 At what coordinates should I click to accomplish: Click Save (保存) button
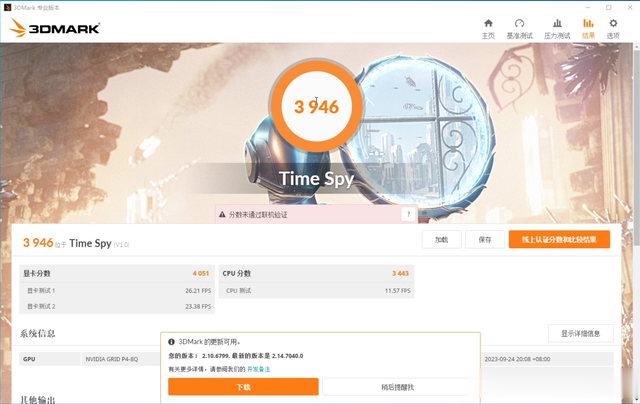tap(485, 240)
